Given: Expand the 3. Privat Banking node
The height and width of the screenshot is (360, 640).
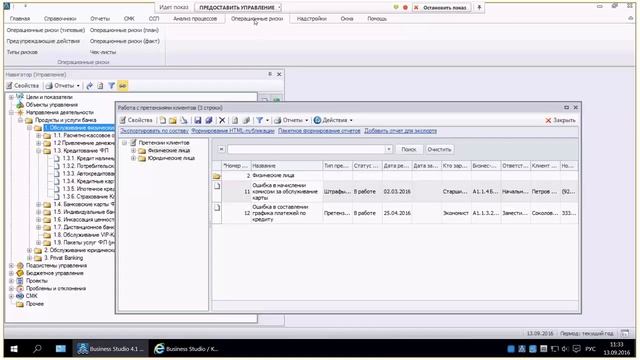Looking at the screenshot, I should (29, 258).
